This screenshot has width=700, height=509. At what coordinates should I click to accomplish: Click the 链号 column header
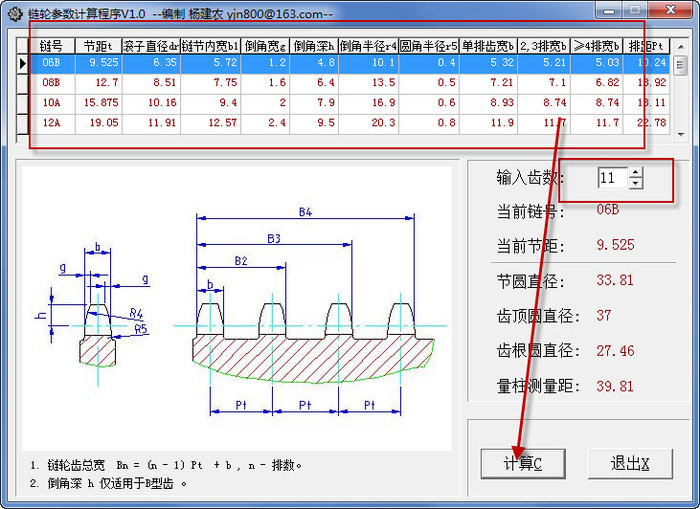pyautogui.click(x=51, y=45)
